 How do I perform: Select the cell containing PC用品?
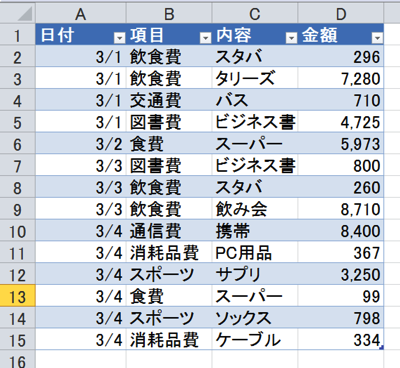tap(255, 253)
